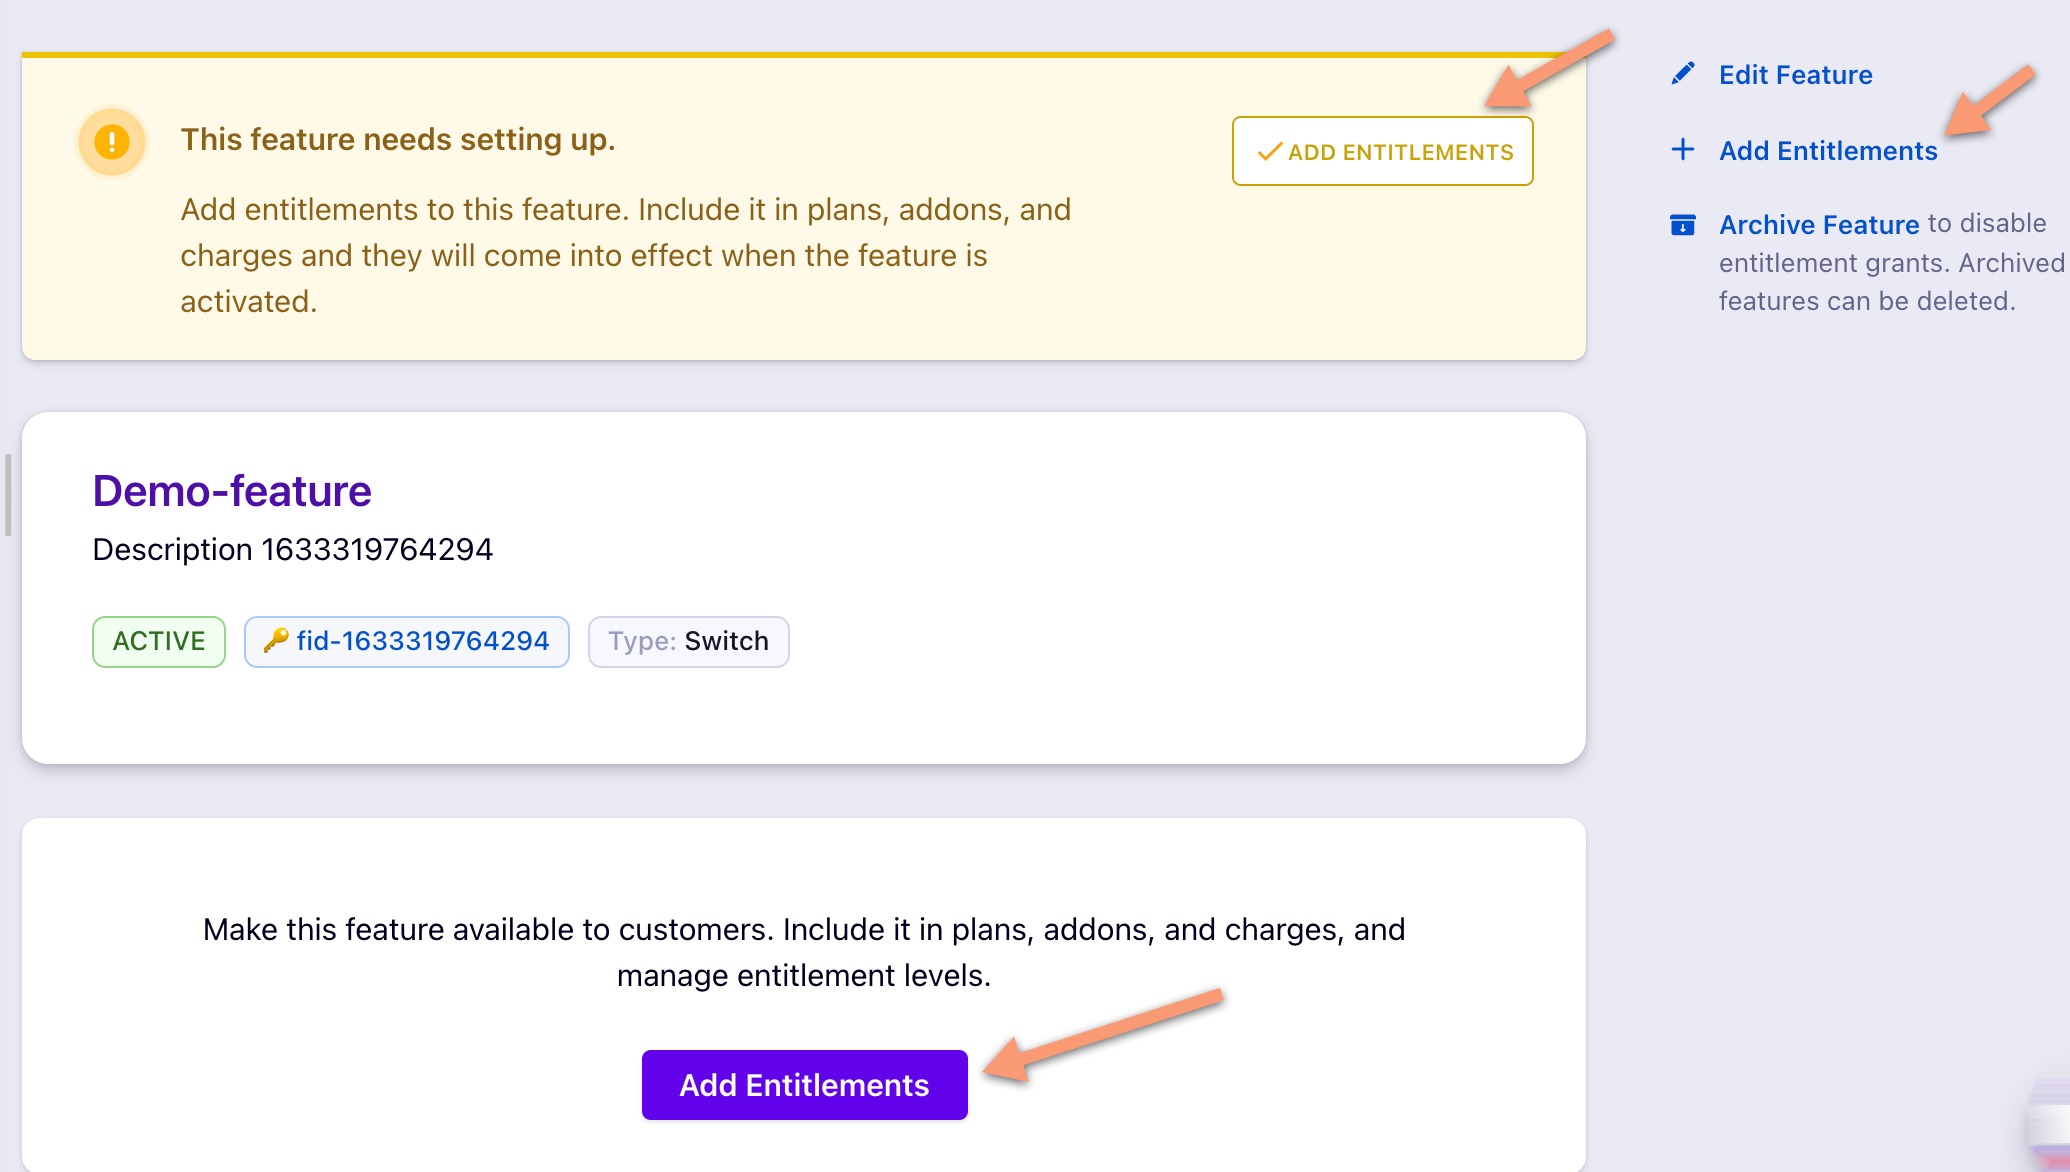
Task: Open the Edit Feature link
Action: [1795, 75]
